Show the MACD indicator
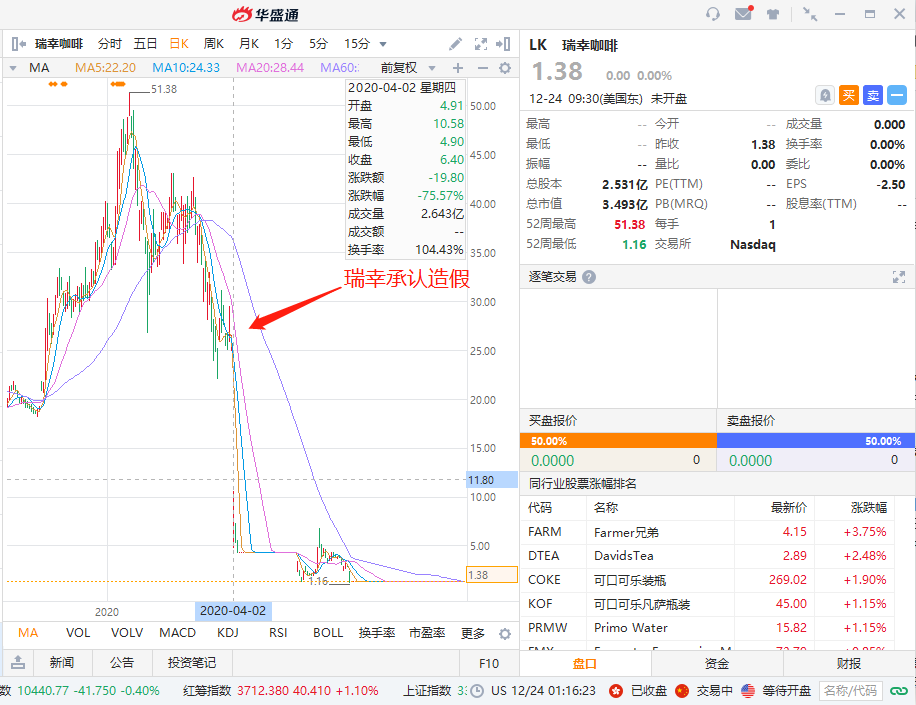This screenshot has width=916, height=705. point(178,633)
